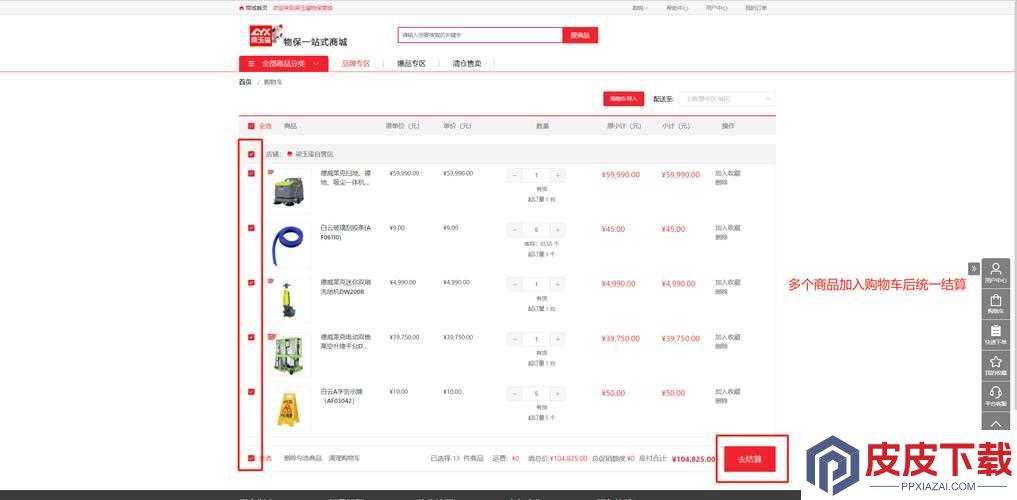This screenshot has width=1017, height=500.
Task: Open customer service headset icon in sidebar
Action: pos(996,396)
